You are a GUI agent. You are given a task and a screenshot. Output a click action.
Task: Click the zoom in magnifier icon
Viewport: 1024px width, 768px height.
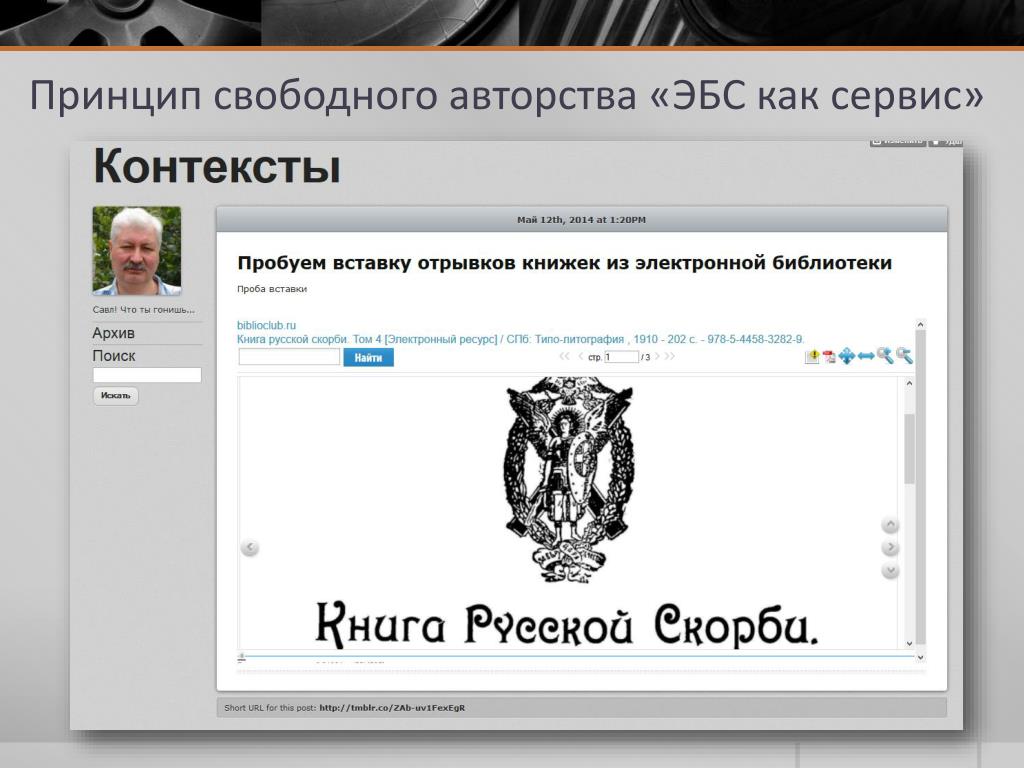(885, 355)
